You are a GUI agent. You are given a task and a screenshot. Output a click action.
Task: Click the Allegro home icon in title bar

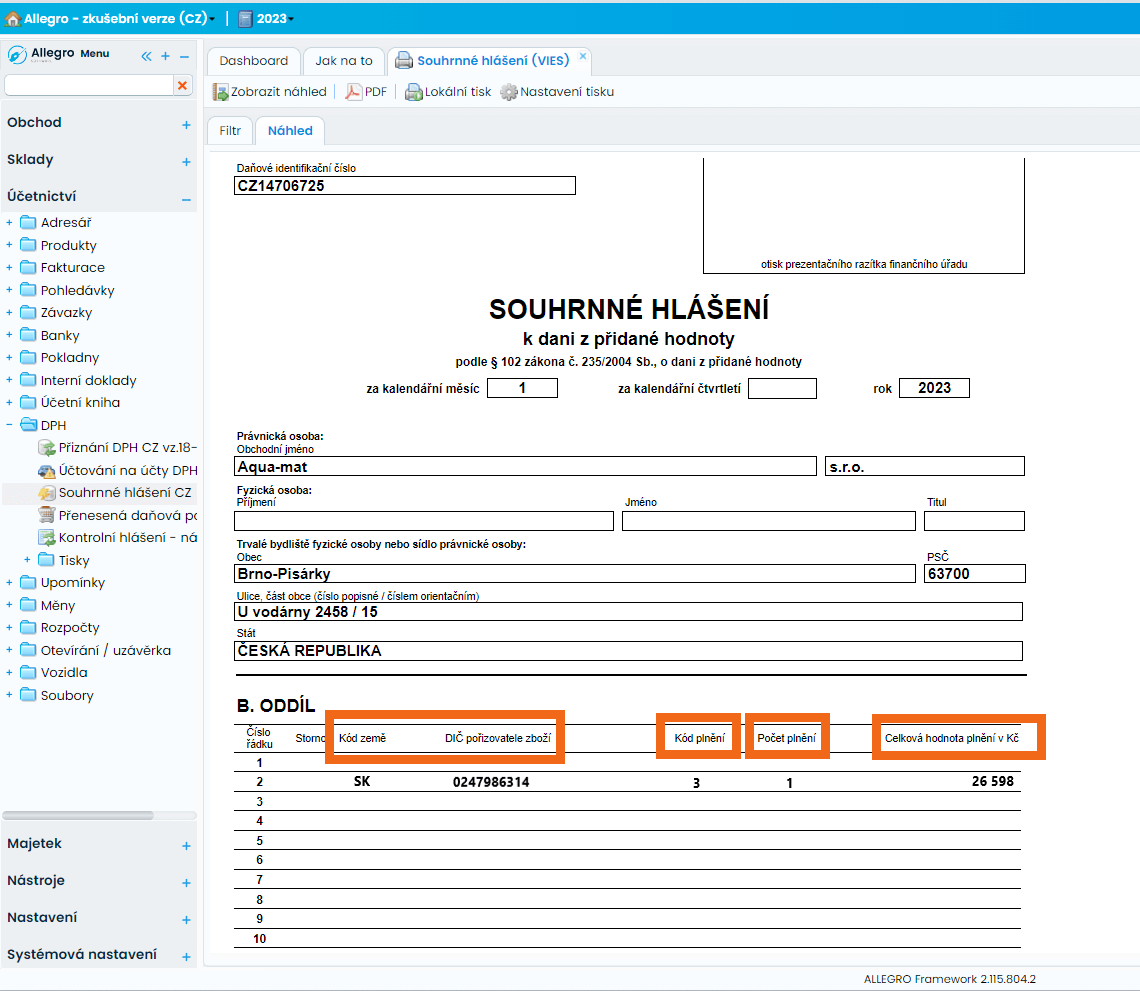pyautogui.click(x=13, y=19)
